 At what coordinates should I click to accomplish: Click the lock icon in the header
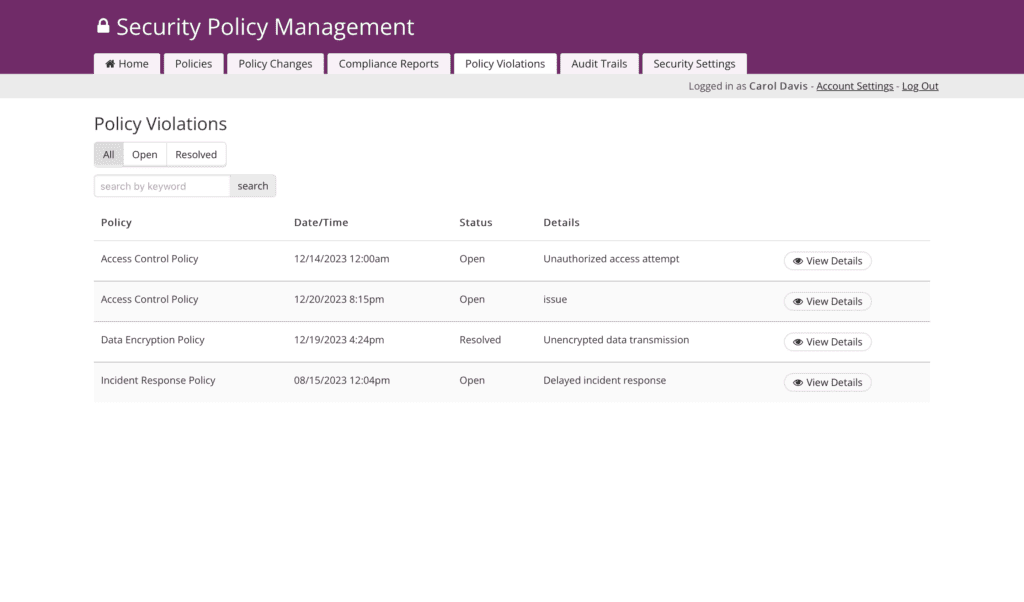(x=103, y=27)
